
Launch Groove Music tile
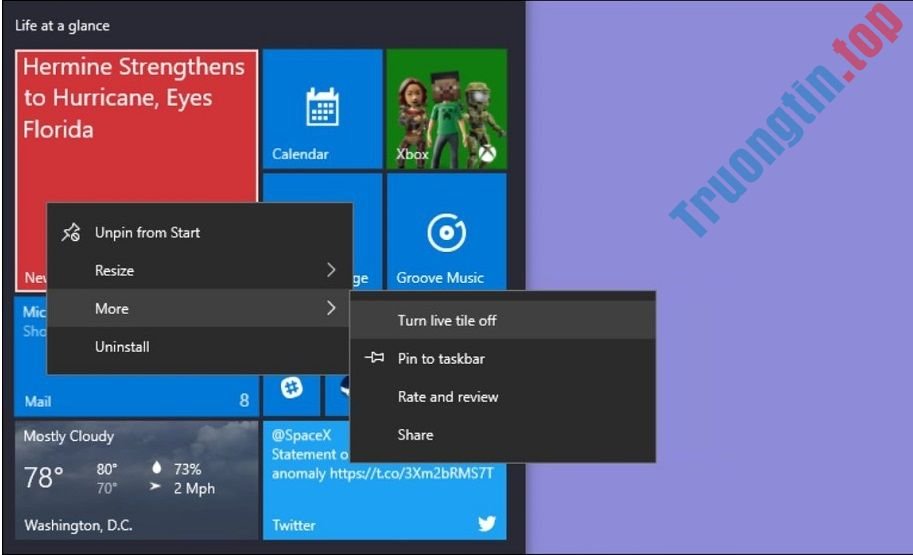click(447, 231)
